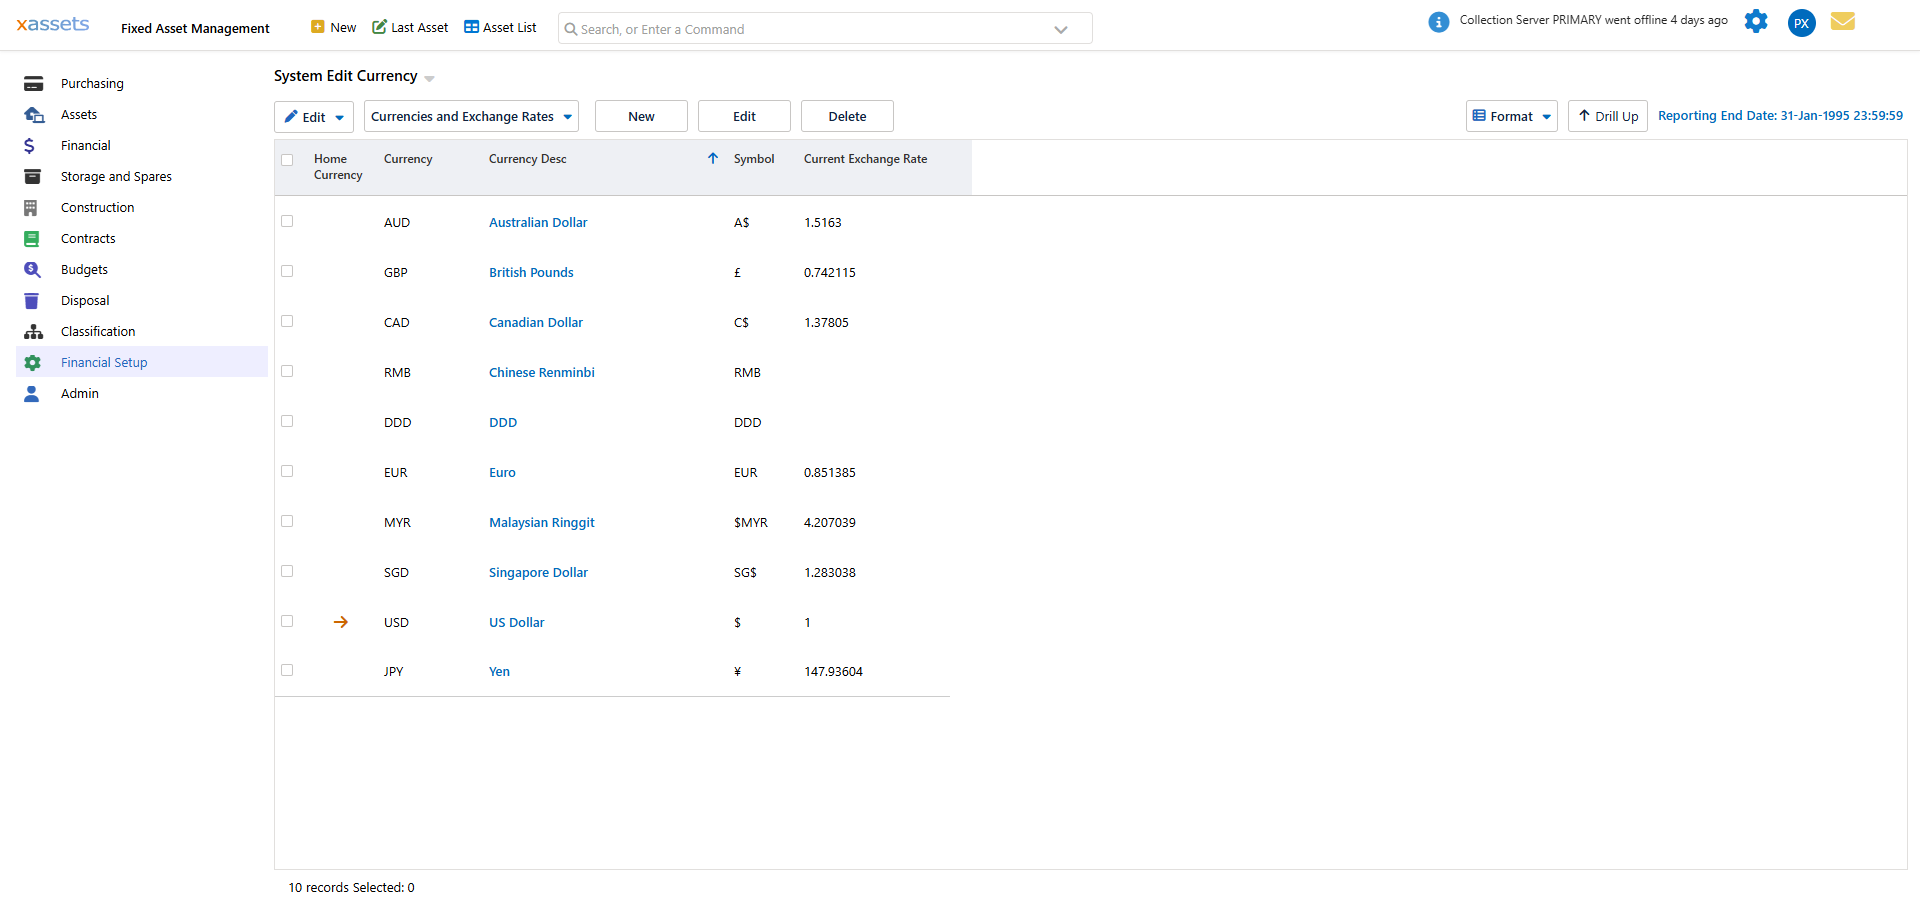
Task: Click the Budgets magnifier icon in sidebar
Action: click(32, 270)
